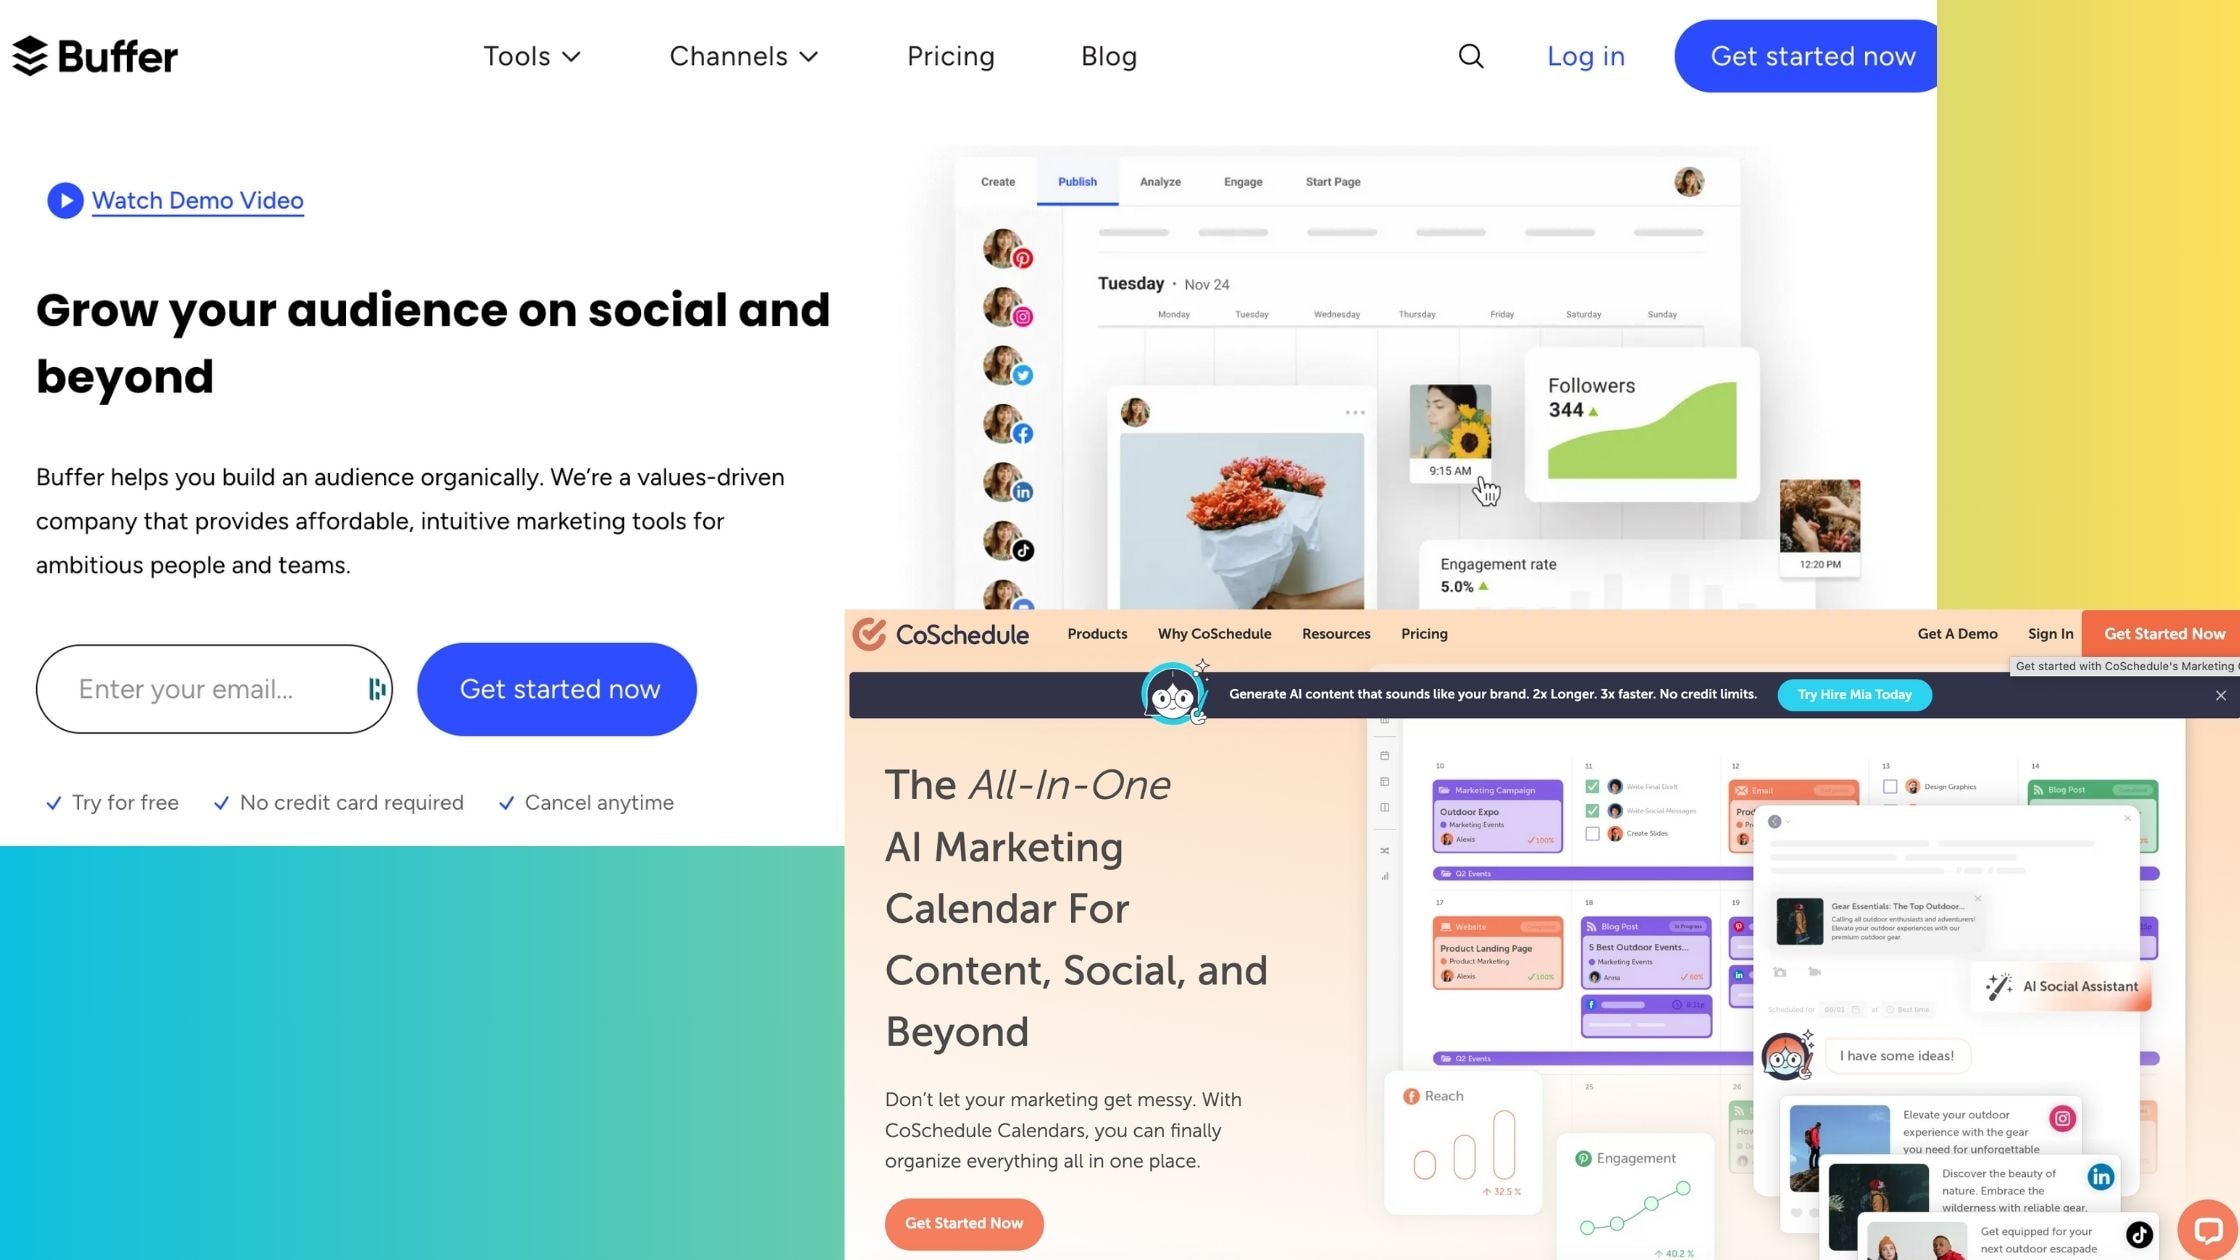2240x1260 pixels.
Task: Click the Buffer logo icon
Action: [x=28, y=55]
